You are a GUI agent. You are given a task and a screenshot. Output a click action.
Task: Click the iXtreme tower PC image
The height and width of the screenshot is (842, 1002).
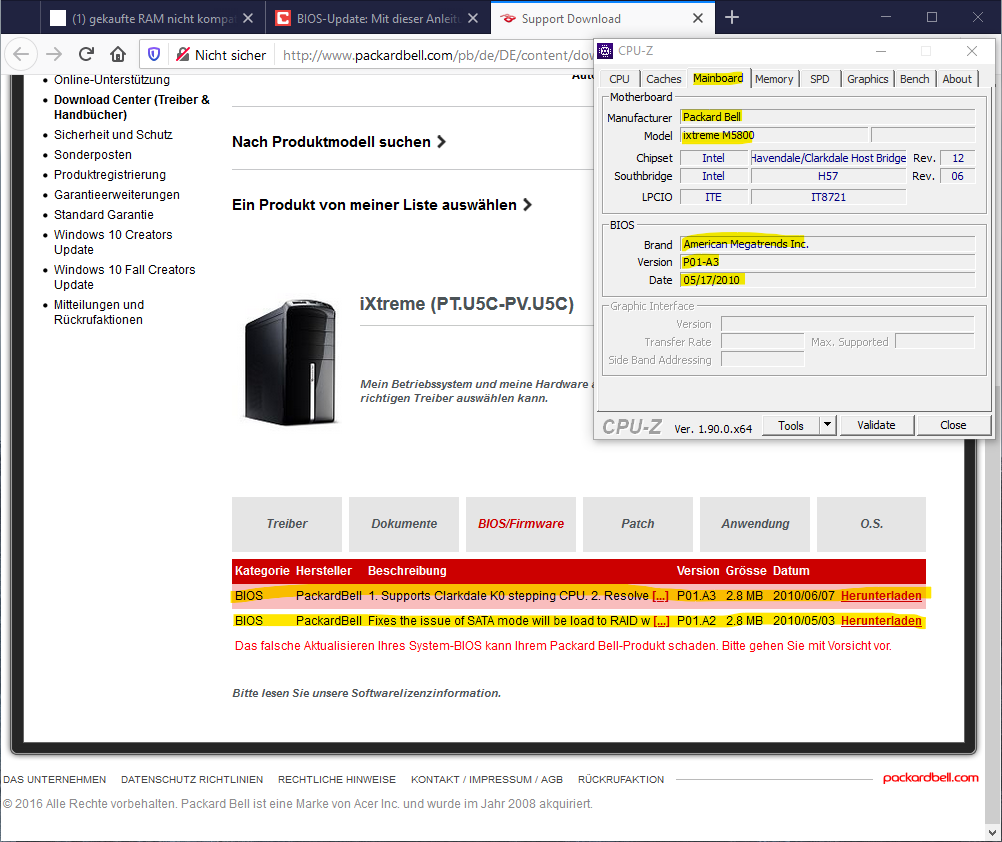pos(291,362)
